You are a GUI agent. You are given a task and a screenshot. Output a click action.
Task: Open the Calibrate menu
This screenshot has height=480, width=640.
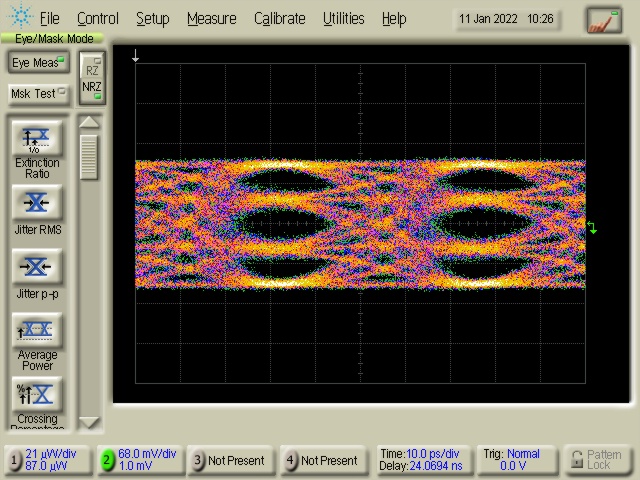(x=279, y=18)
